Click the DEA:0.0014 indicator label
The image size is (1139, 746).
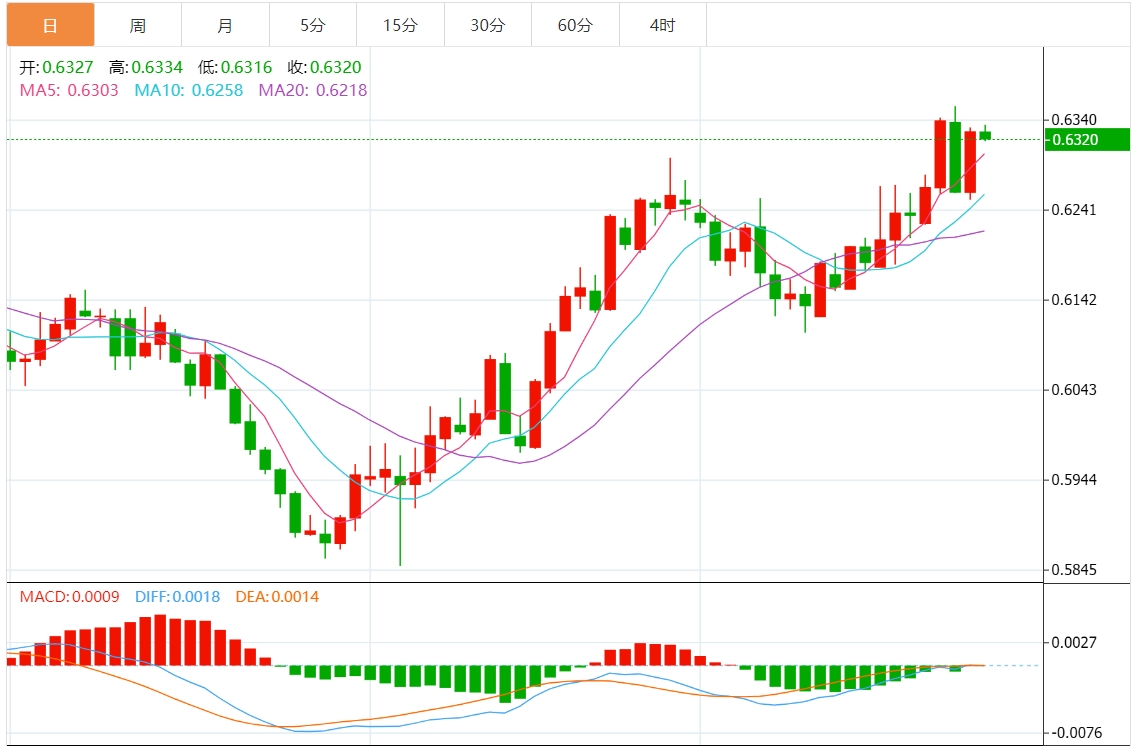click(x=277, y=597)
